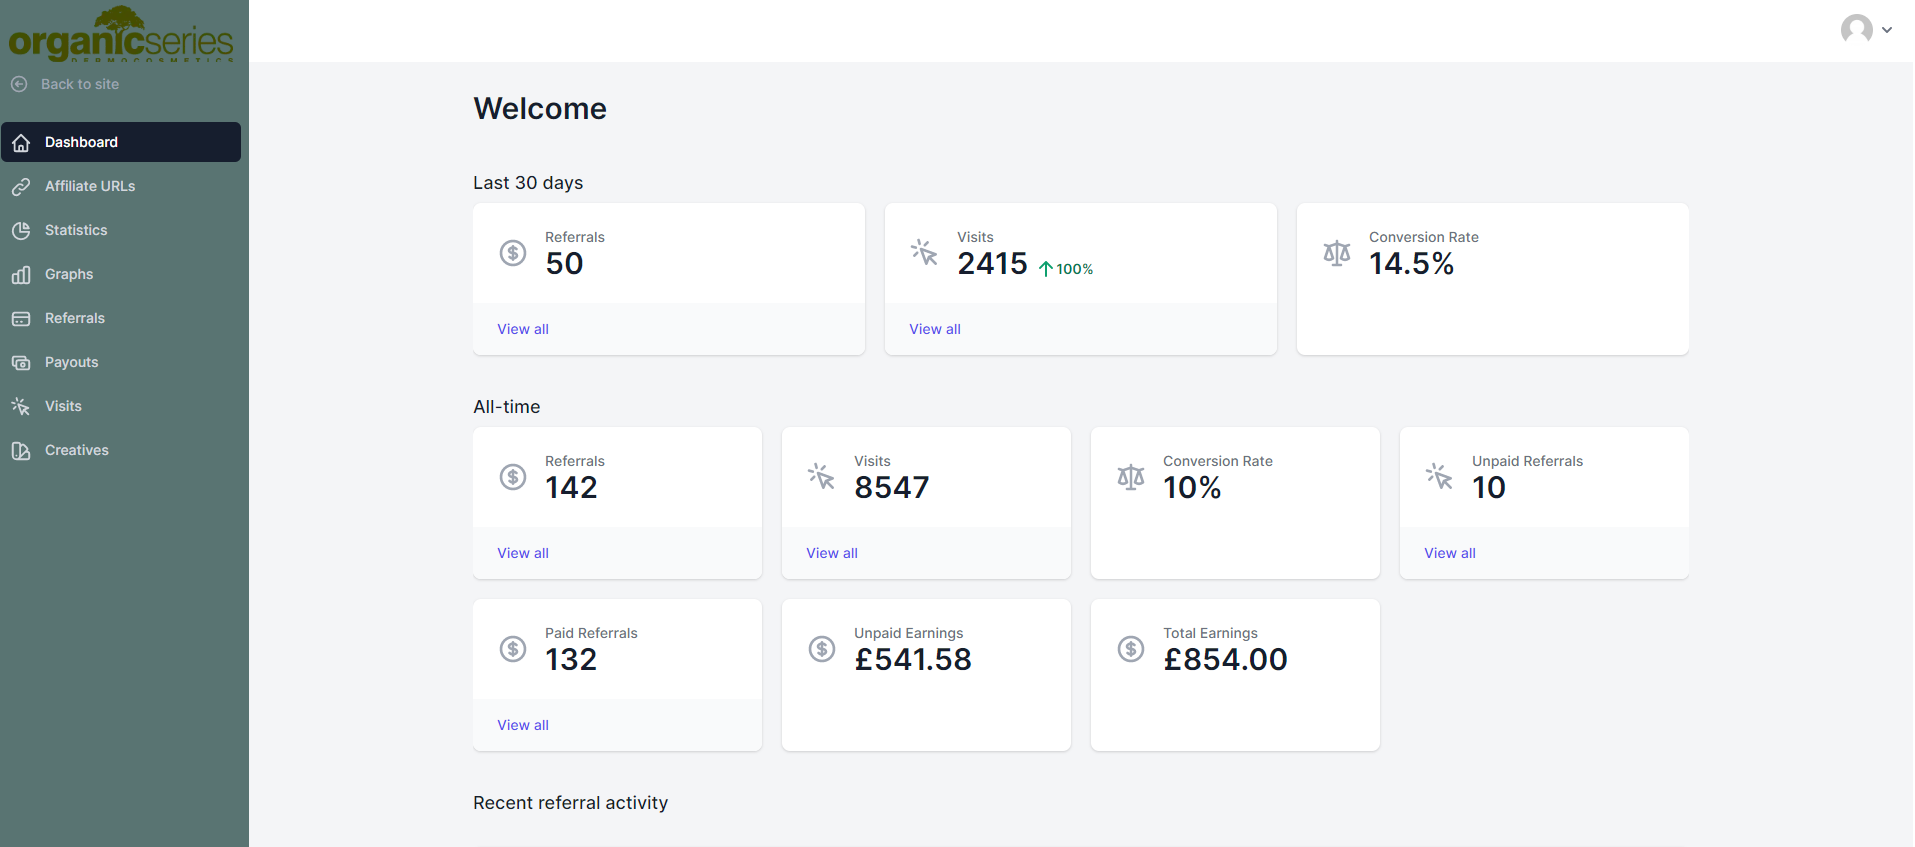The image size is (1915, 847).
Task: Click the user avatar icon at top right
Action: tap(1856, 29)
